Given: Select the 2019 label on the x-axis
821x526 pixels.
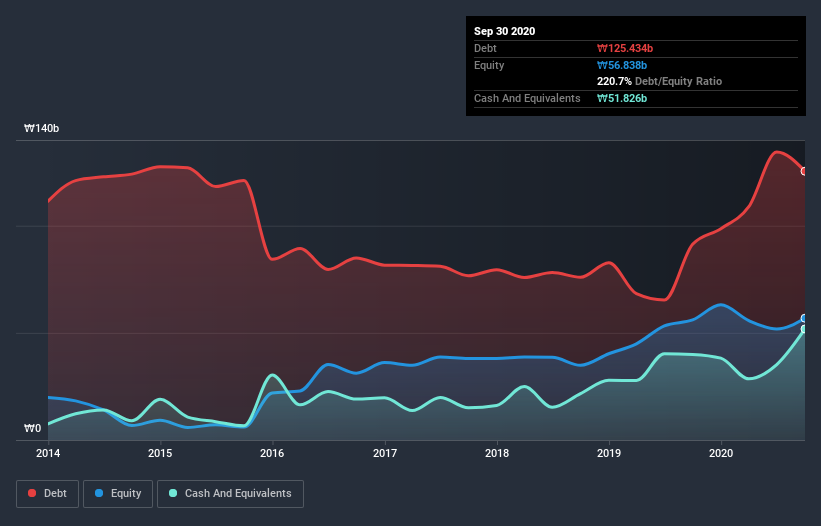Looking at the screenshot, I should [x=609, y=453].
